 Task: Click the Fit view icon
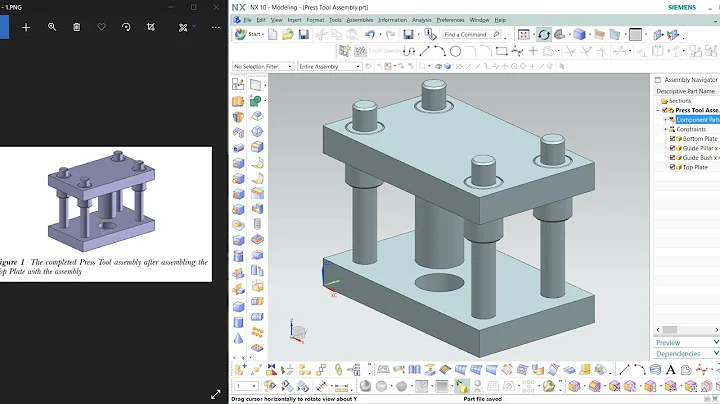tap(523, 34)
